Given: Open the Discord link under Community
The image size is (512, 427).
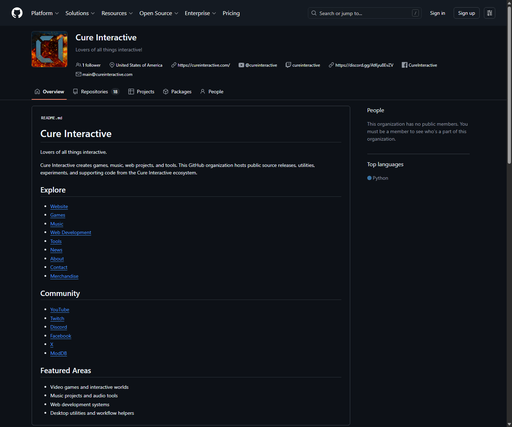Looking at the screenshot, I should (59, 327).
